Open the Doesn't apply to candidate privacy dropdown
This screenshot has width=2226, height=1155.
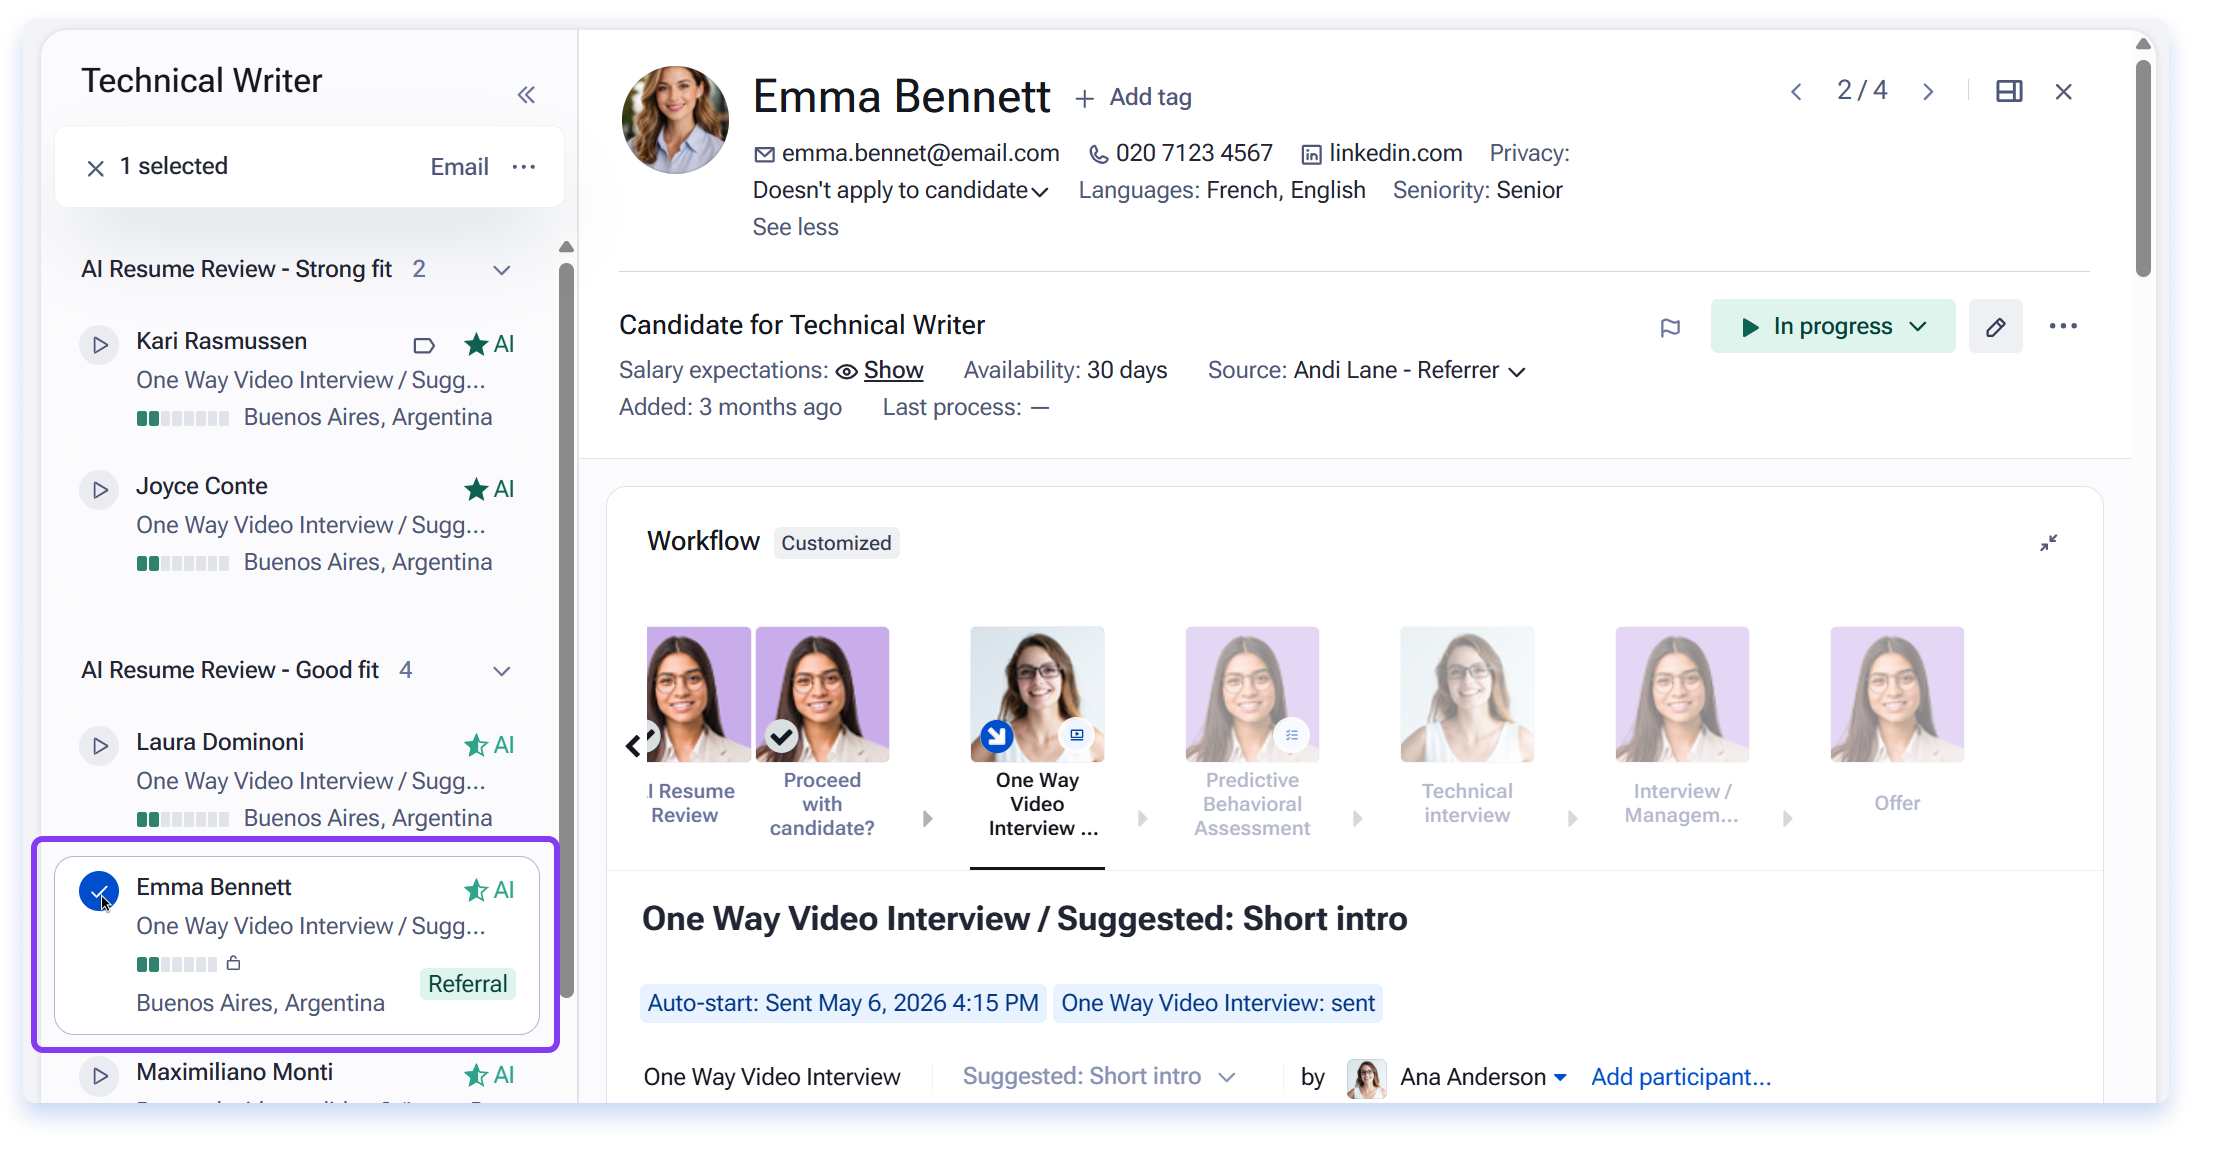tap(900, 190)
